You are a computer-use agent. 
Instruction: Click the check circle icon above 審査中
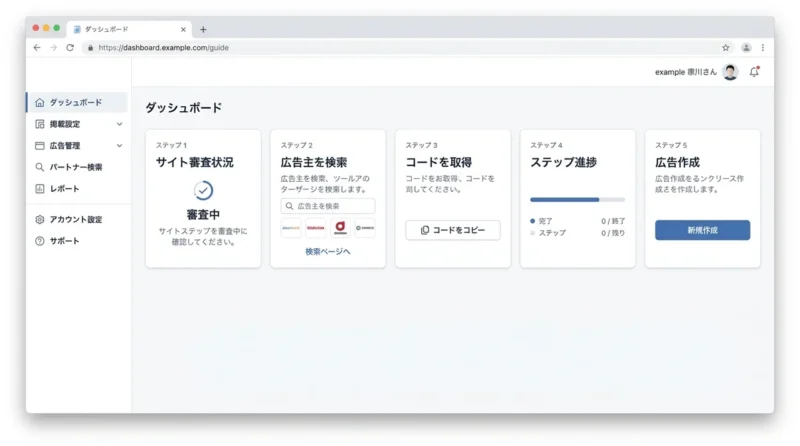(x=203, y=190)
